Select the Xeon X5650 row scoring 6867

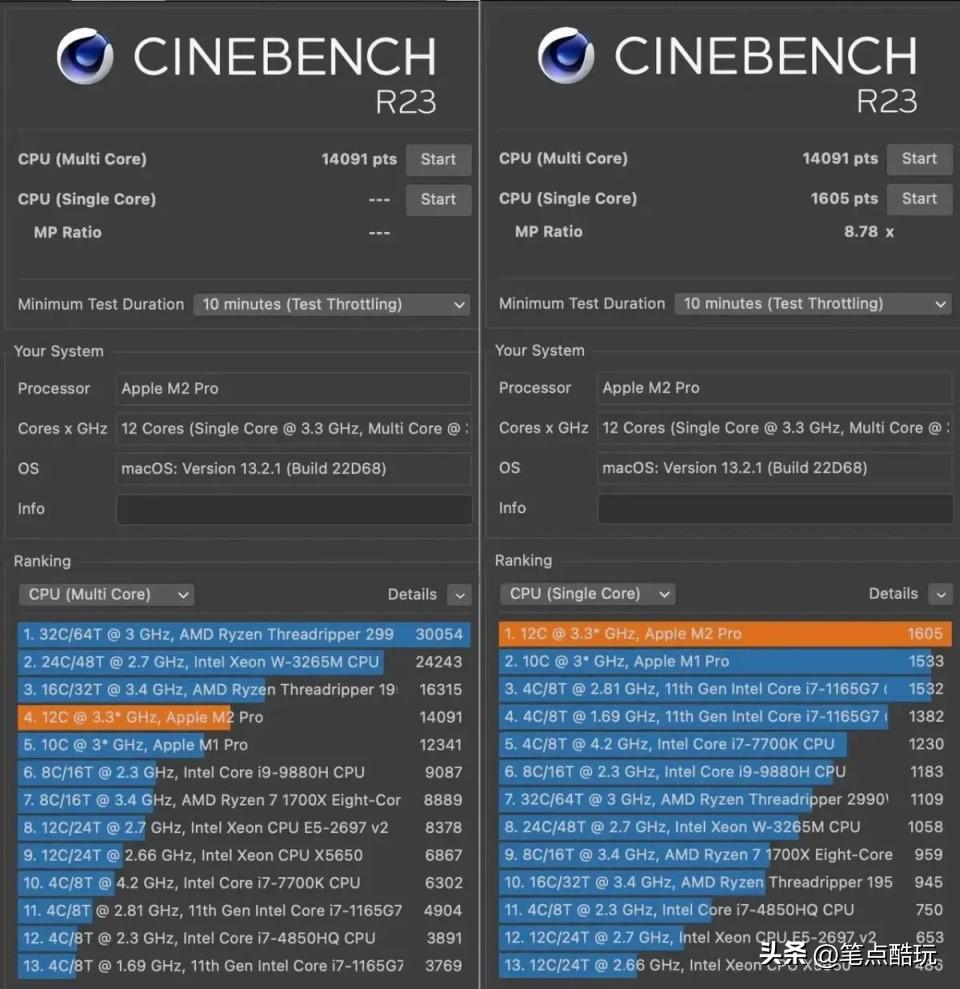(x=244, y=856)
